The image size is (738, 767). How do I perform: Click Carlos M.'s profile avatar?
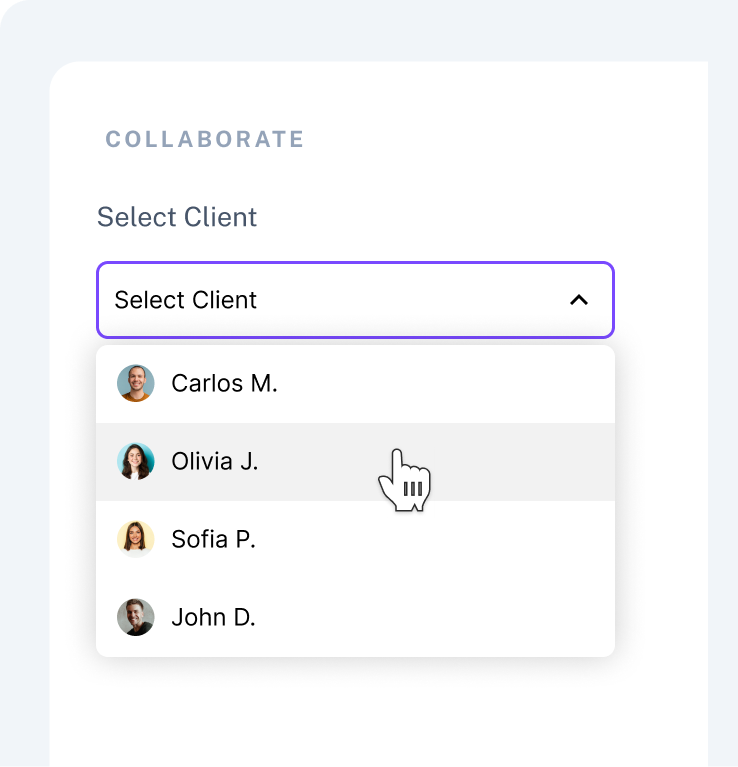(135, 383)
